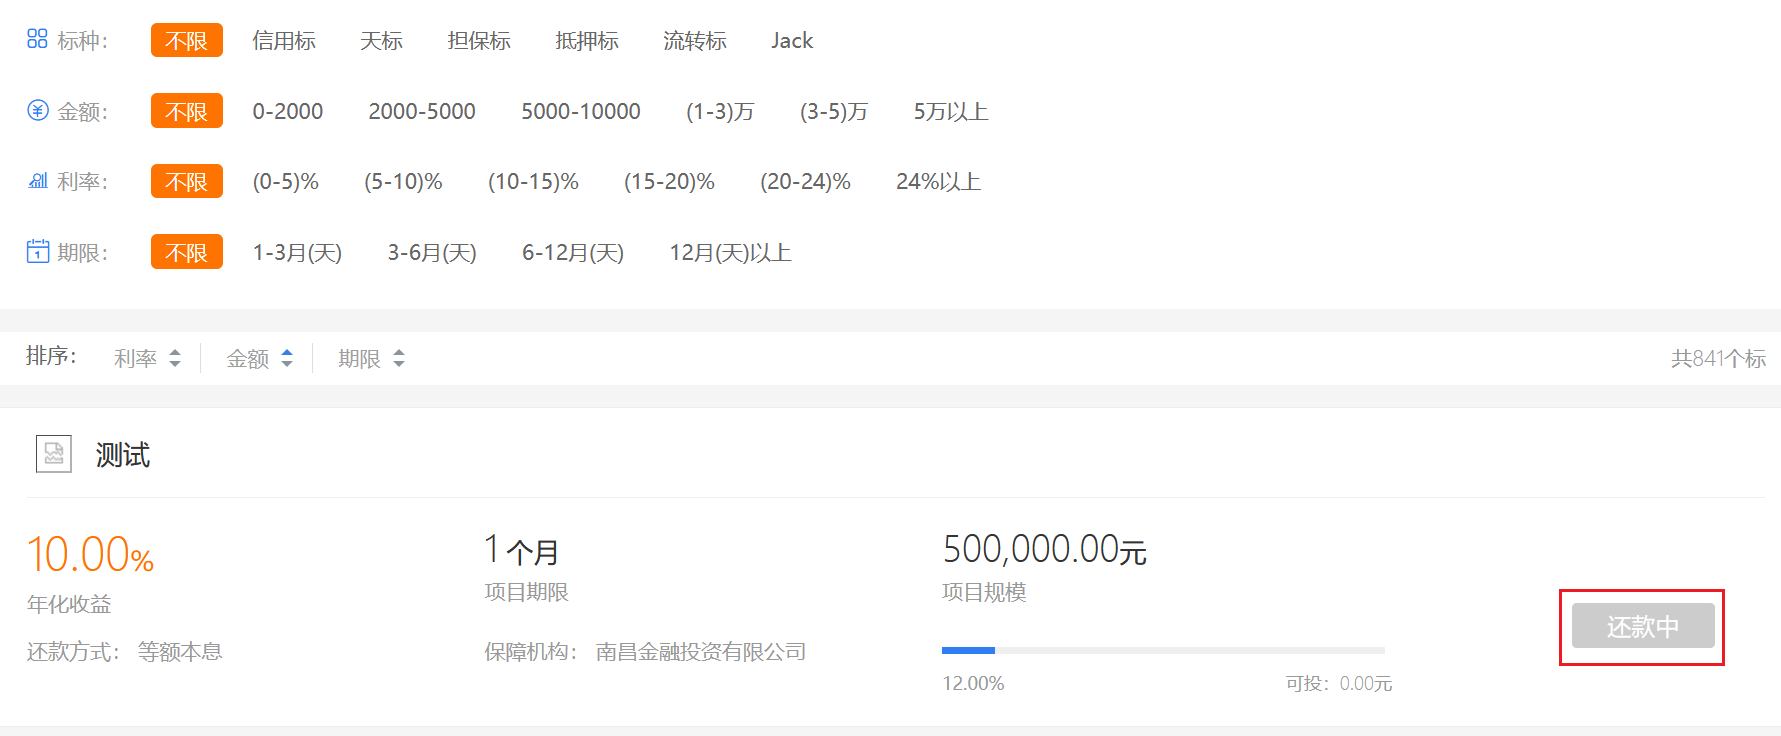Click the calendar icon beside 期限
This screenshot has width=1781, height=736.
coord(38,251)
